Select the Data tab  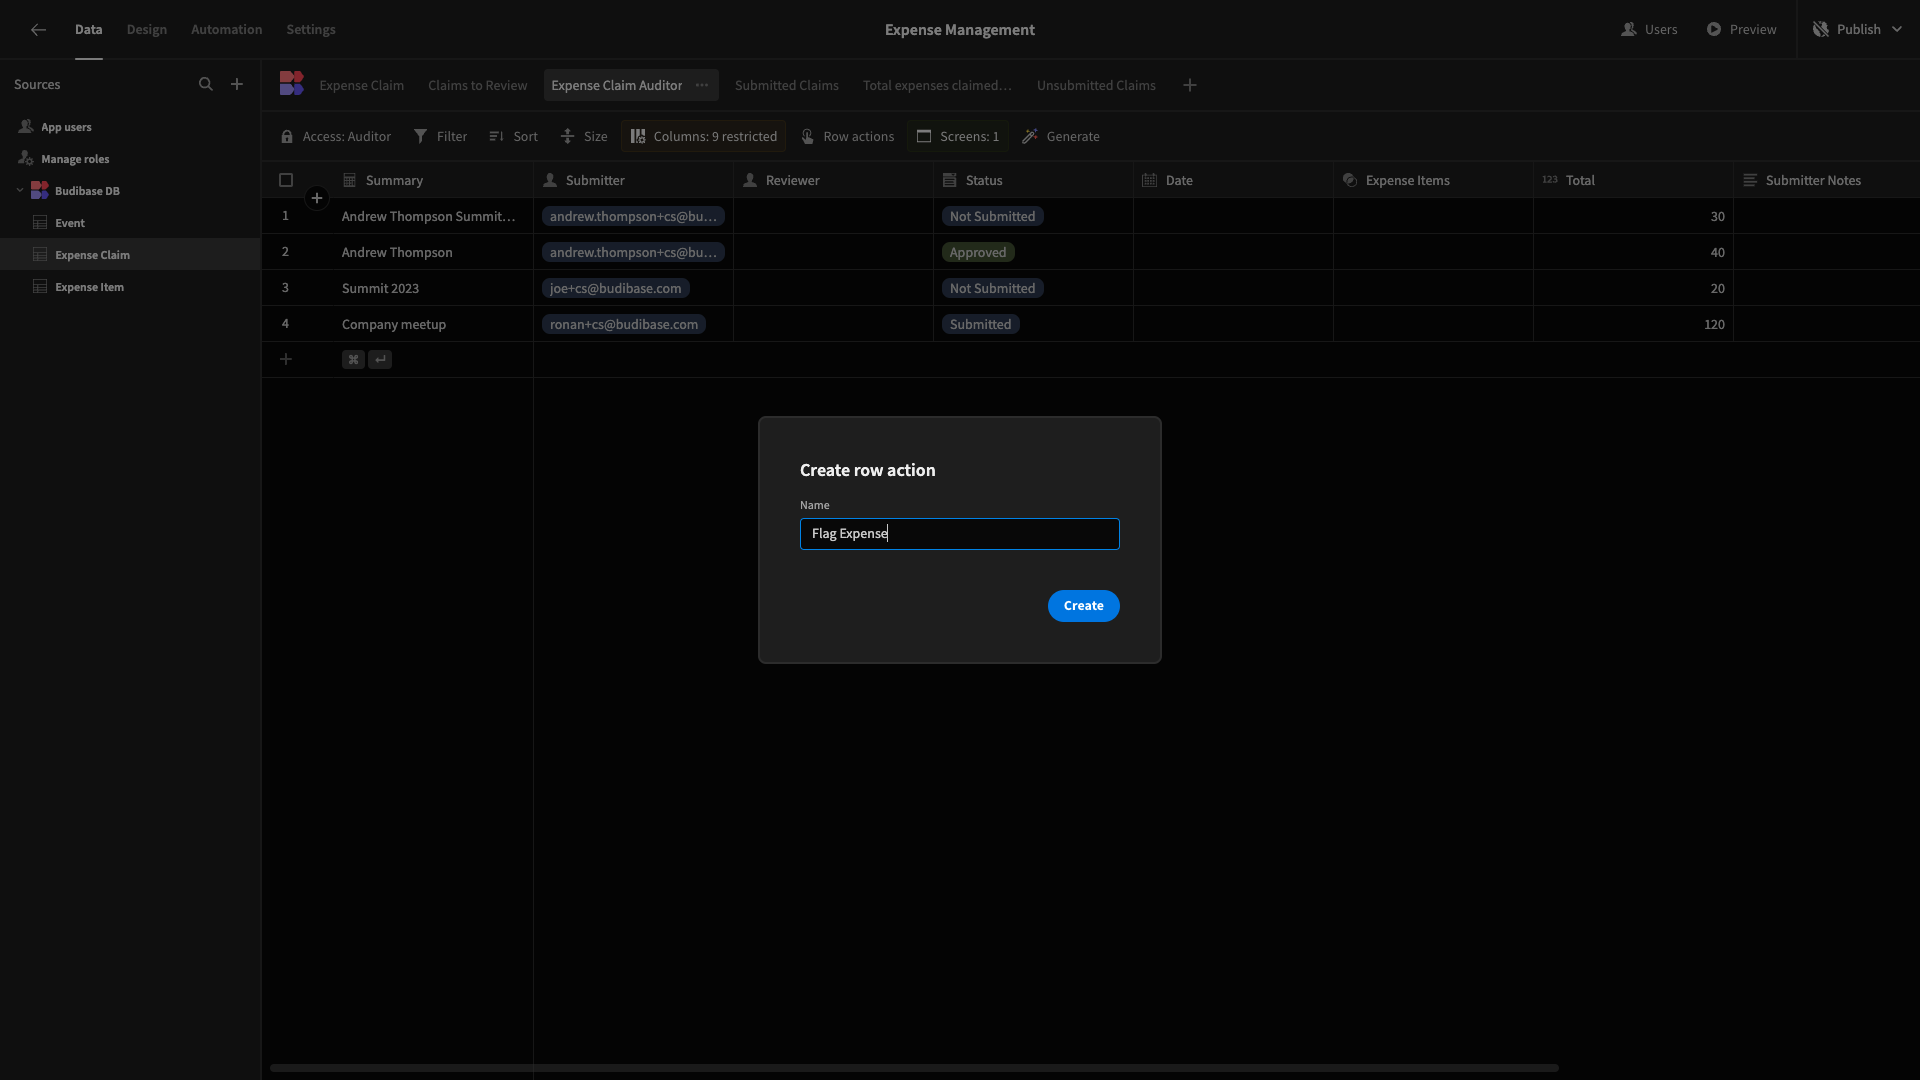point(89,30)
